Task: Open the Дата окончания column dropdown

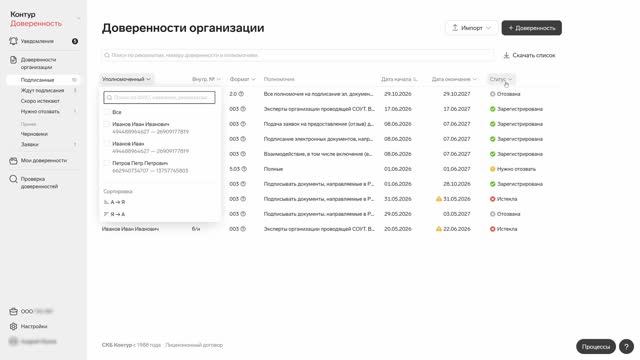Action: [x=454, y=79]
